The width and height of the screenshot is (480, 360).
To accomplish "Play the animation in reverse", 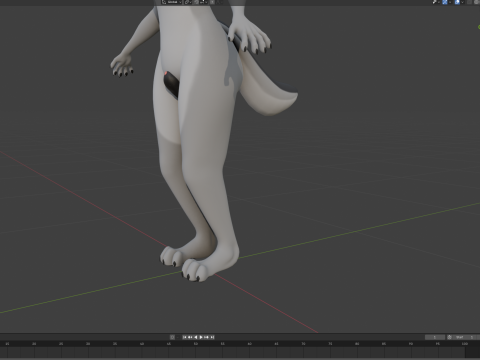I will pyautogui.click(x=196, y=337).
